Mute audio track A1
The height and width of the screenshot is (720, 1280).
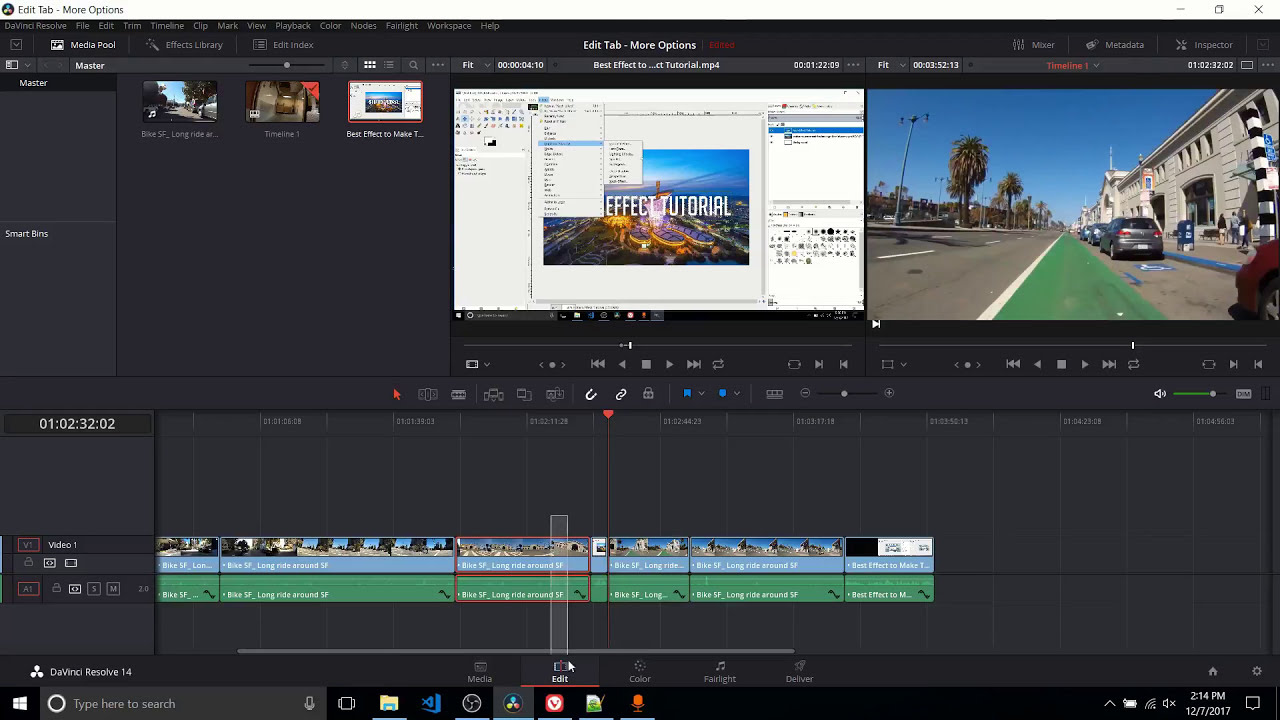point(113,589)
